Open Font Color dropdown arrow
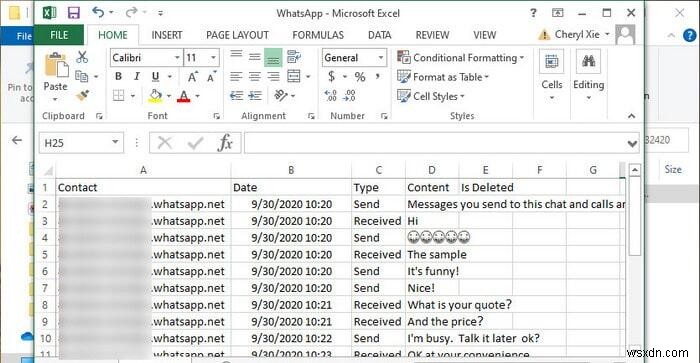The height and width of the screenshot is (363, 700). coord(197,96)
